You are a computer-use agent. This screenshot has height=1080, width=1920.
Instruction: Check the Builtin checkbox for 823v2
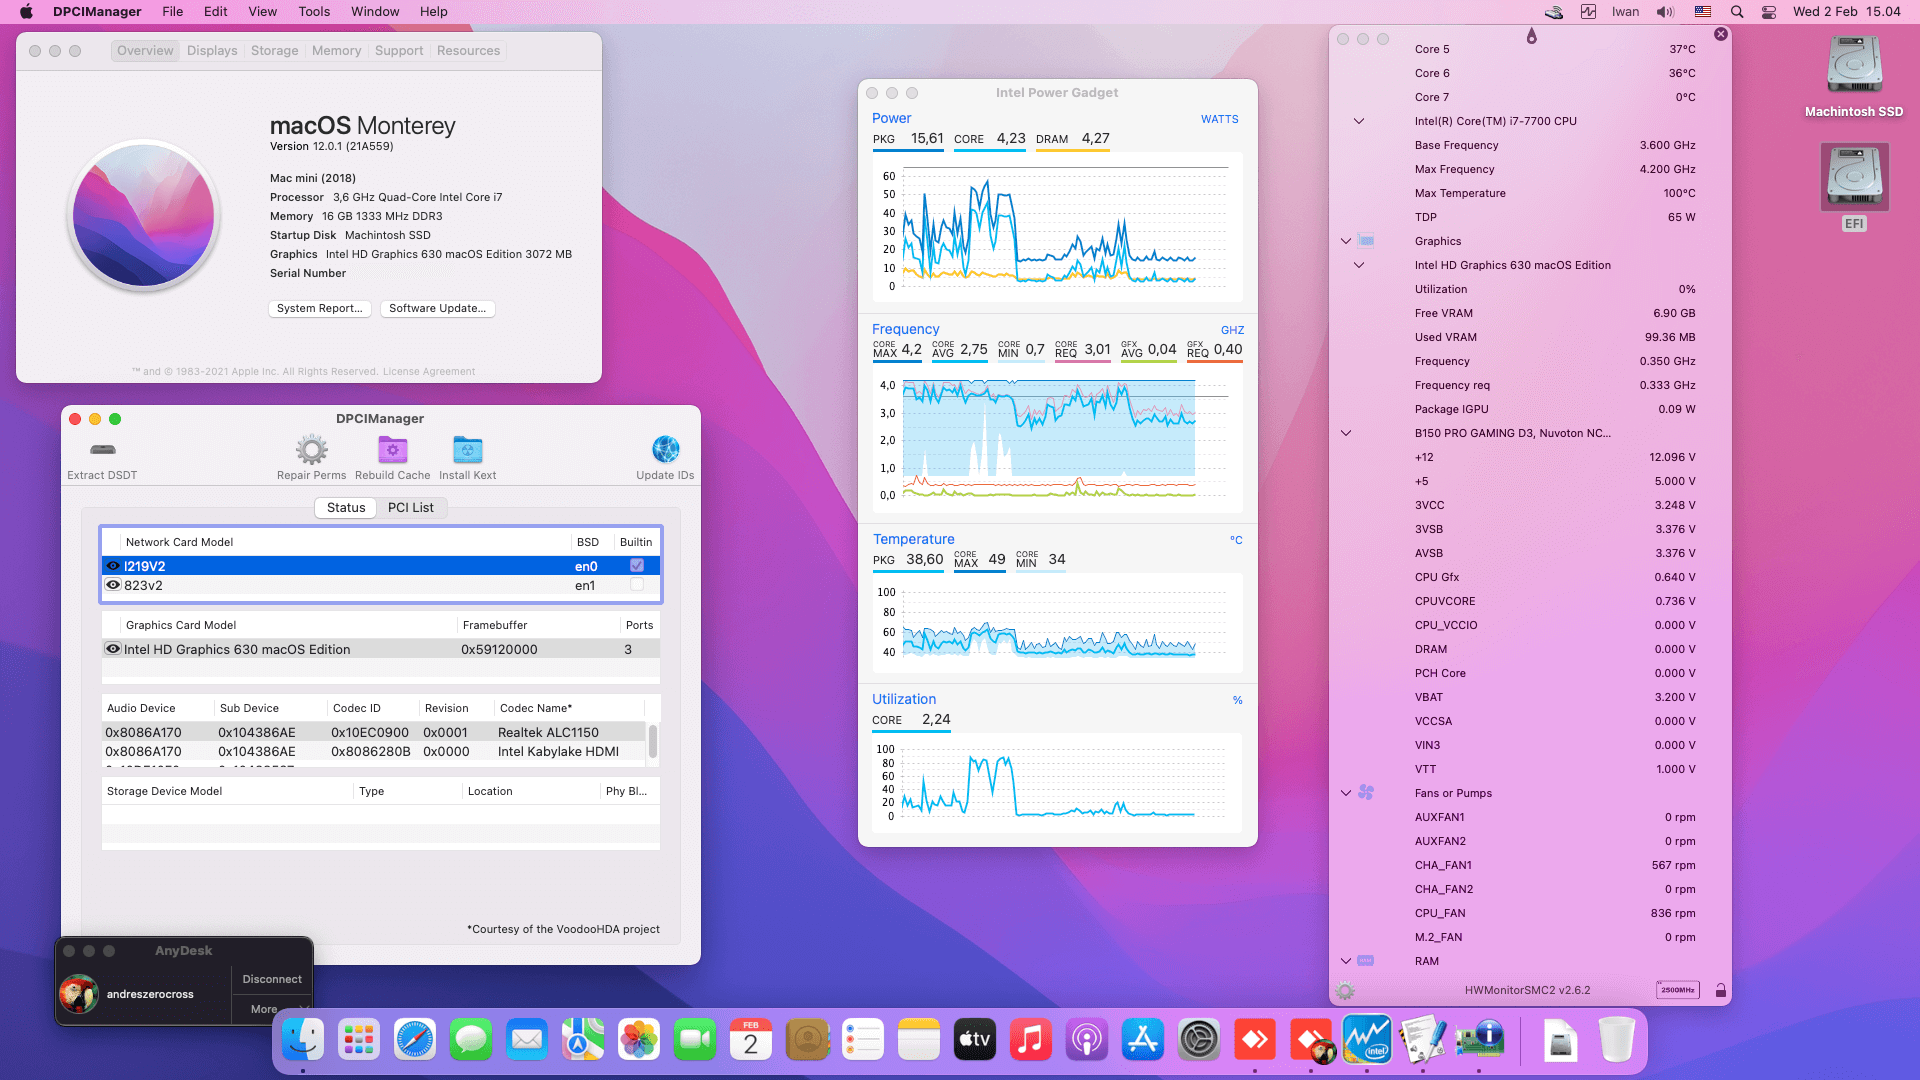(637, 586)
